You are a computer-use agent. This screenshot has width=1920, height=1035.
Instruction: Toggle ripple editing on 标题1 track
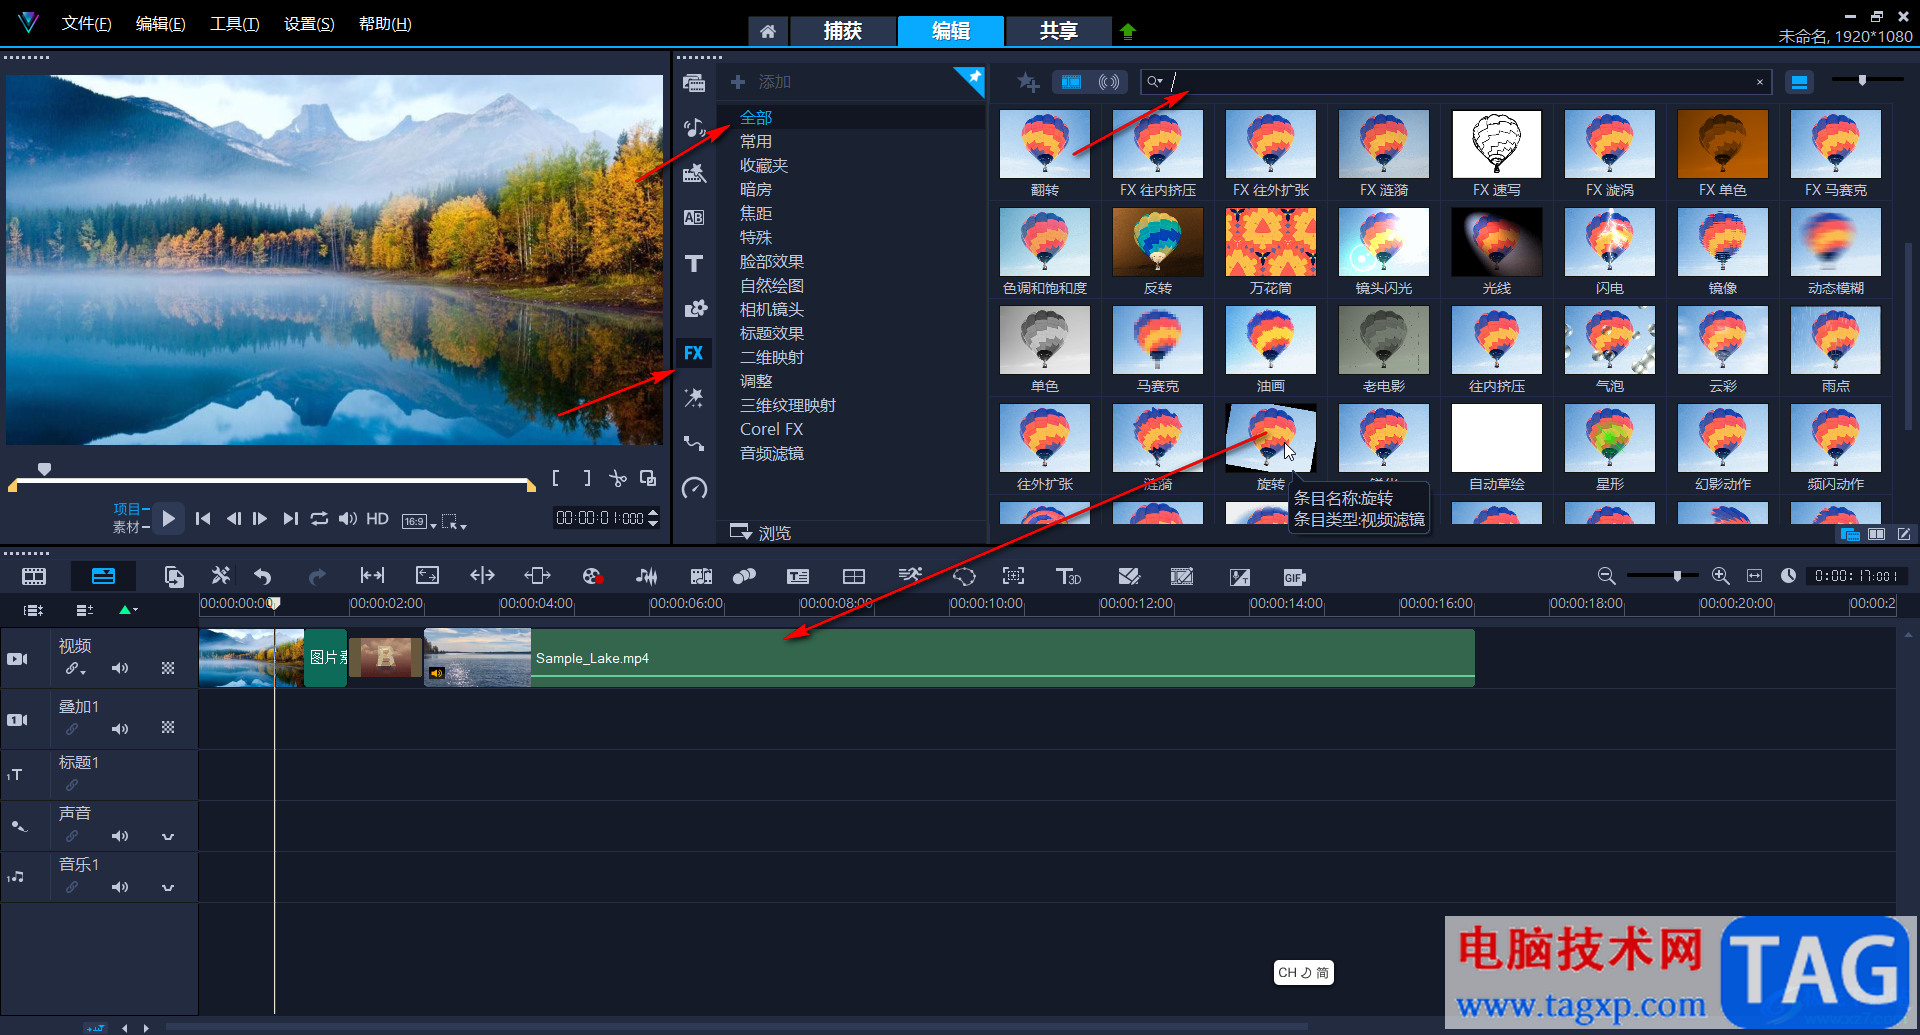pyautogui.click(x=72, y=785)
